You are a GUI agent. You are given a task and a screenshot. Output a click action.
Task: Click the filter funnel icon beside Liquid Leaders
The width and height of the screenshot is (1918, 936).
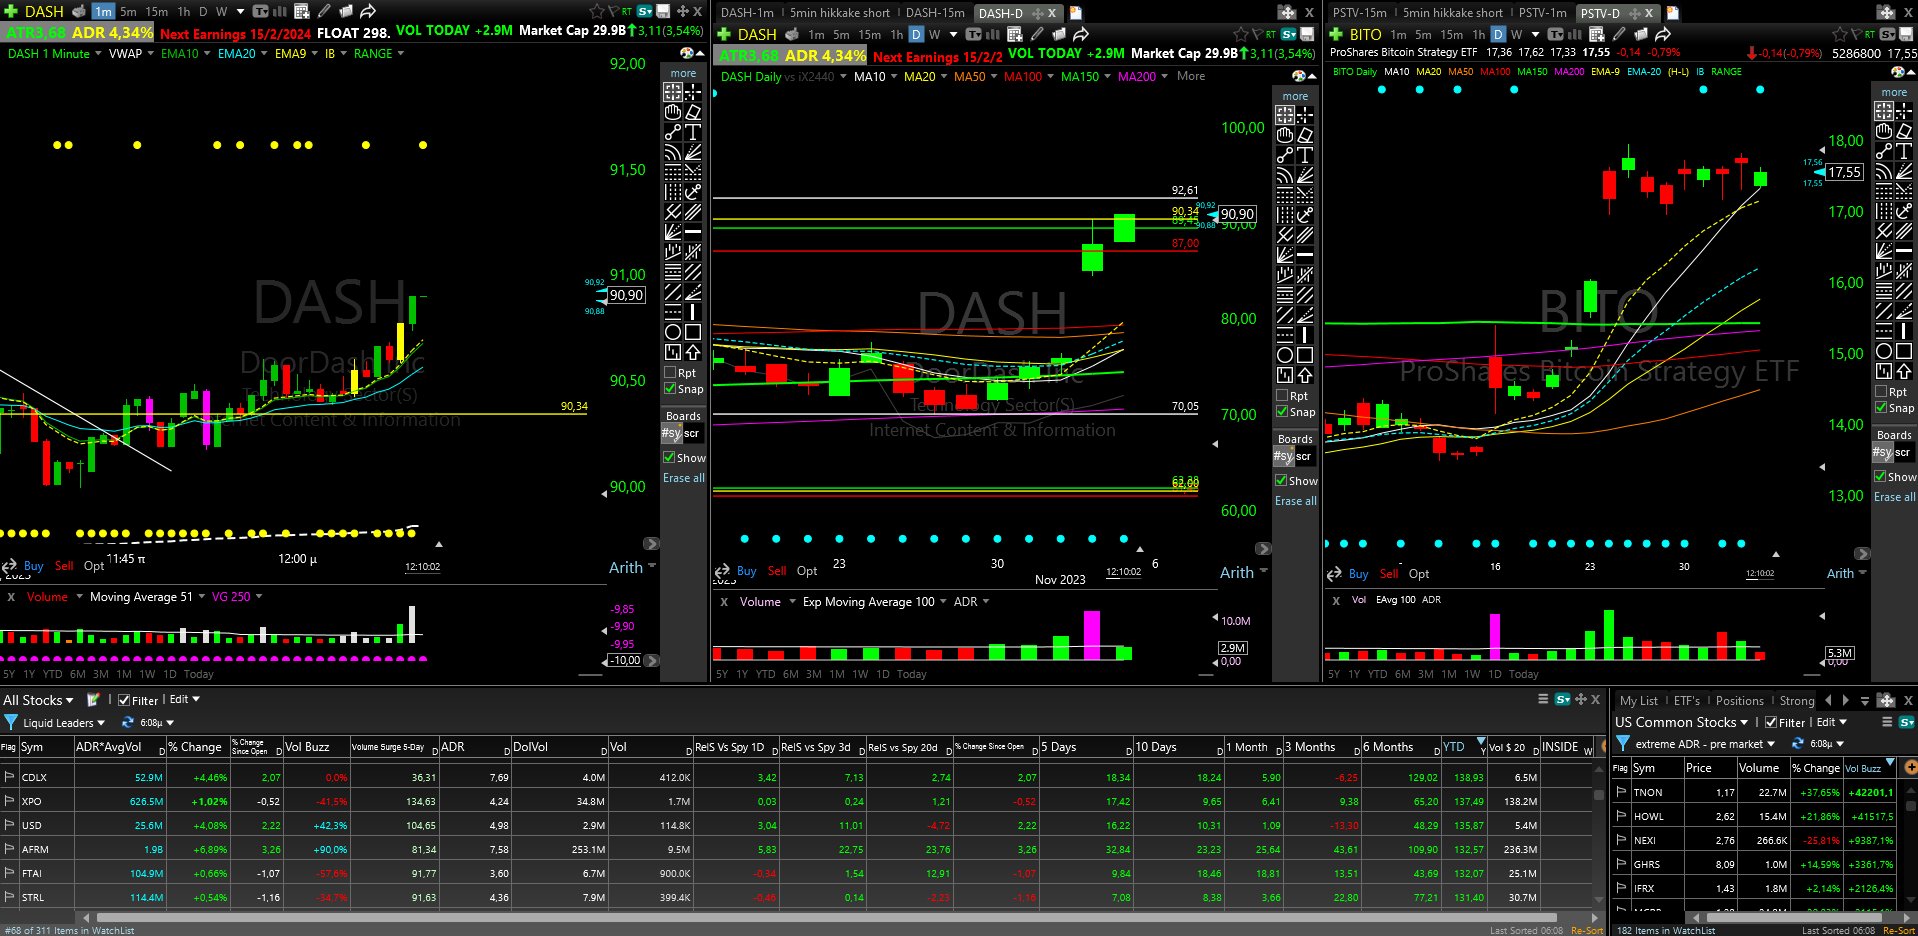pos(11,722)
